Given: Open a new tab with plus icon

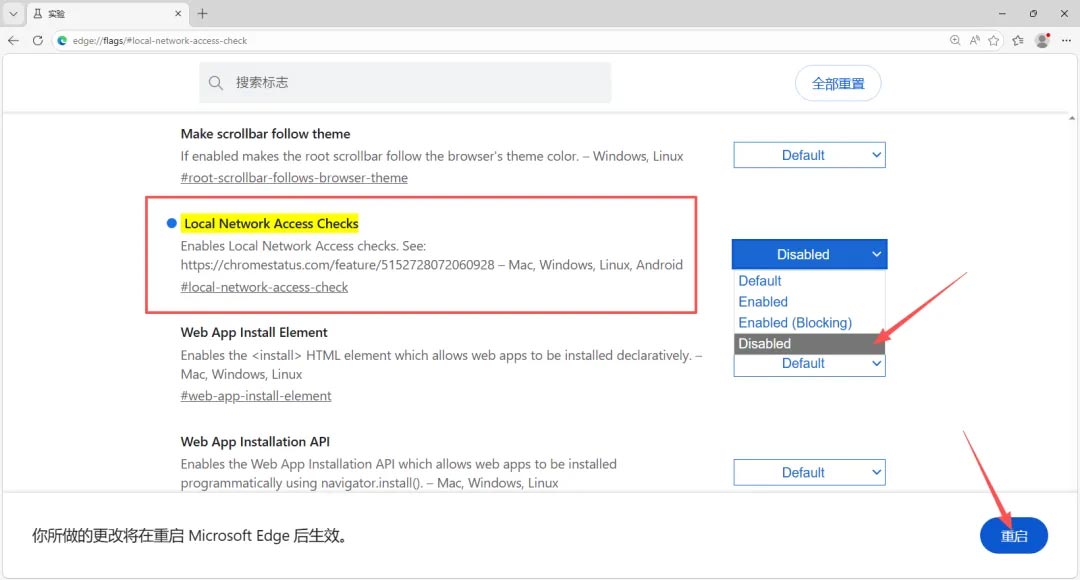Looking at the screenshot, I should click(202, 13).
